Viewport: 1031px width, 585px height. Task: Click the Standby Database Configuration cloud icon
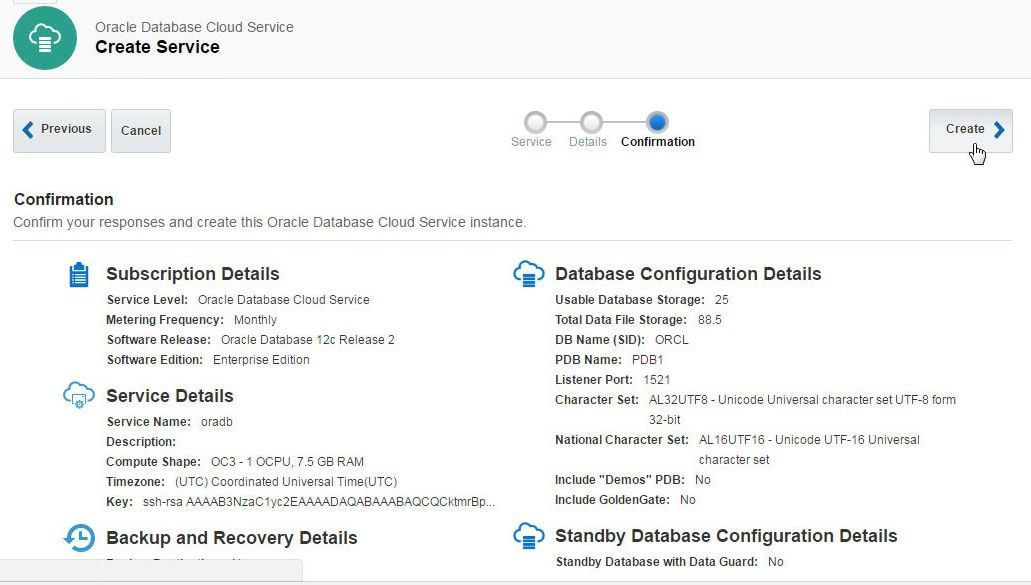point(529,536)
